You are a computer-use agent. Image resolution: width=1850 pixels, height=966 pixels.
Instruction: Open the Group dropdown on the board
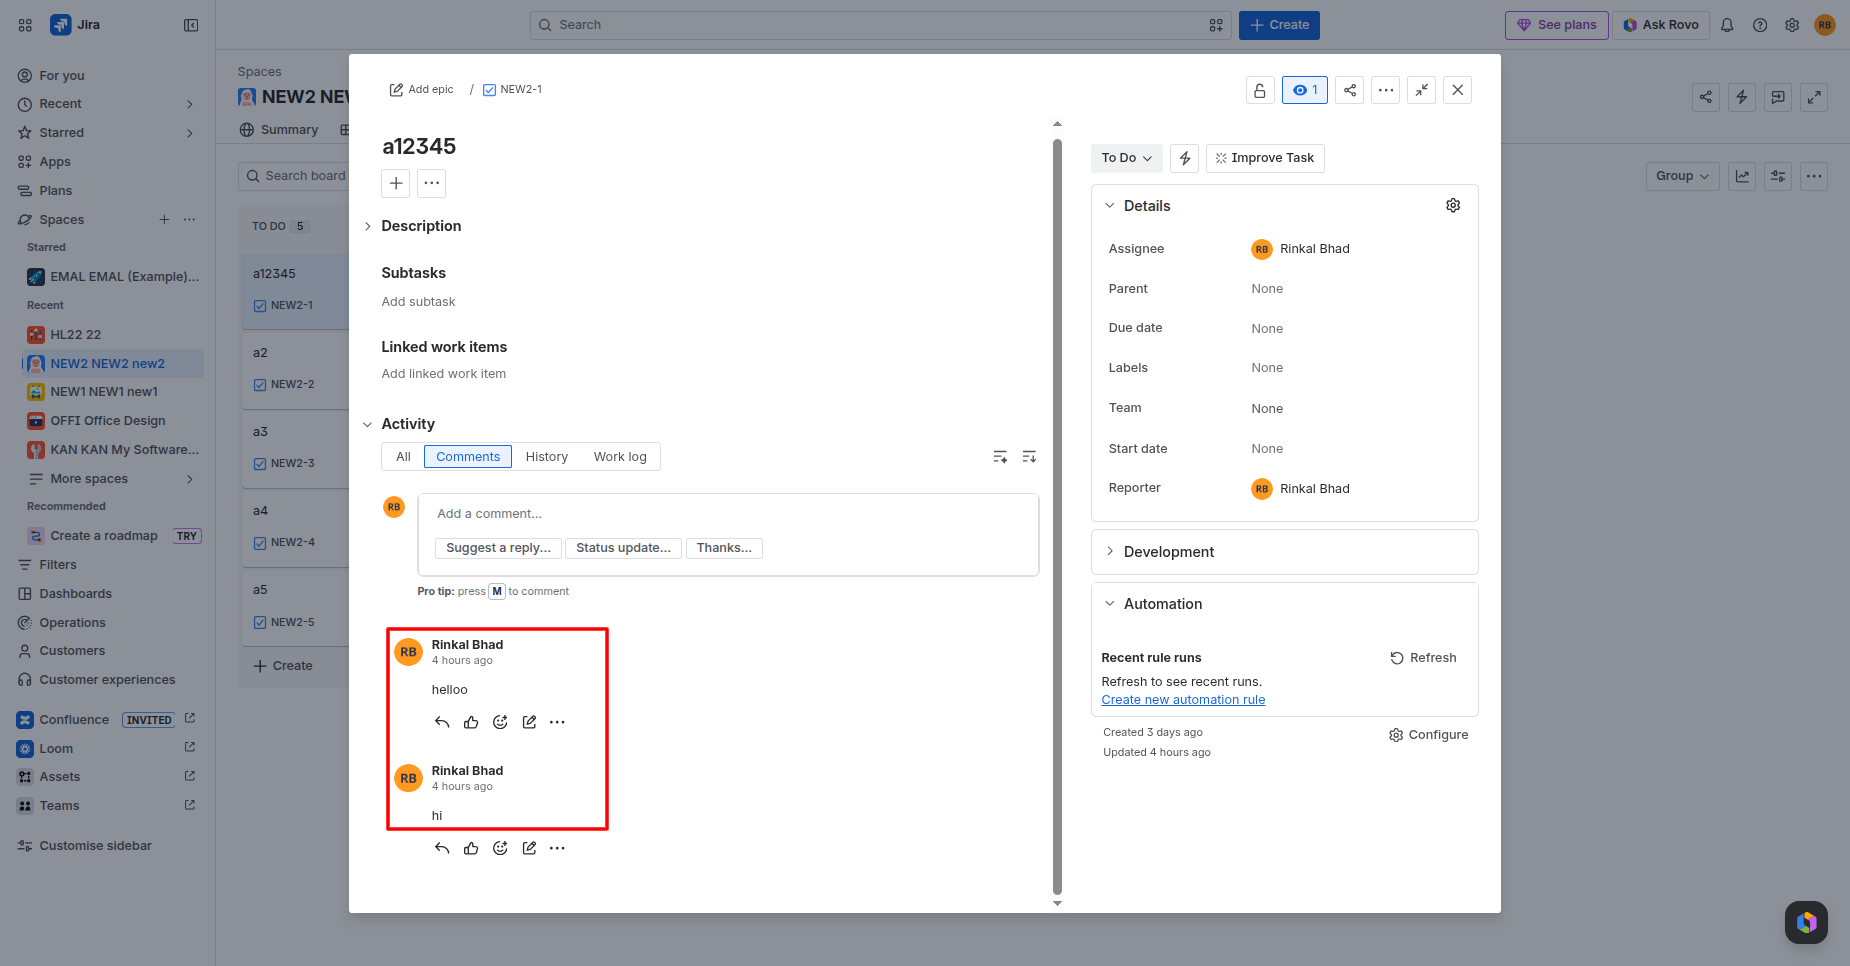pos(1682,176)
